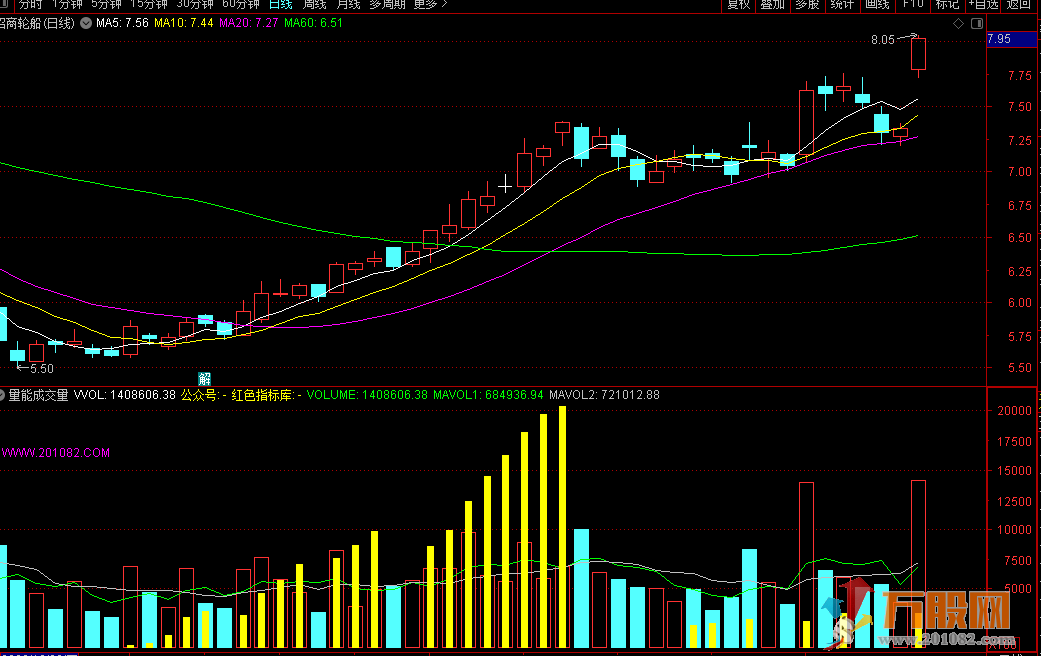Click the 标记 mark button
1041x656 pixels.
tap(947, 5)
